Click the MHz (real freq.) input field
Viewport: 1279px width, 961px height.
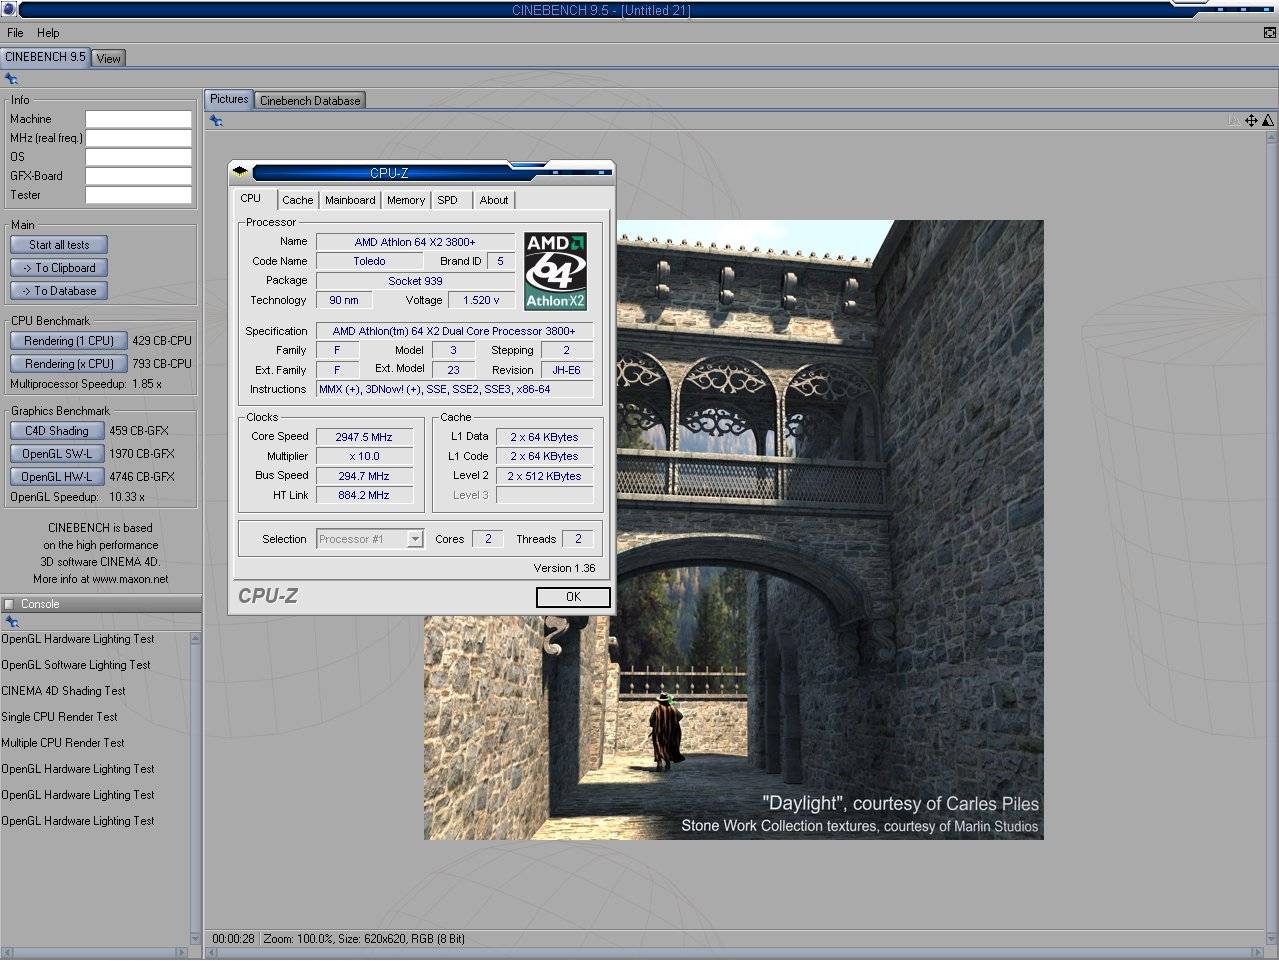pos(138,138)
